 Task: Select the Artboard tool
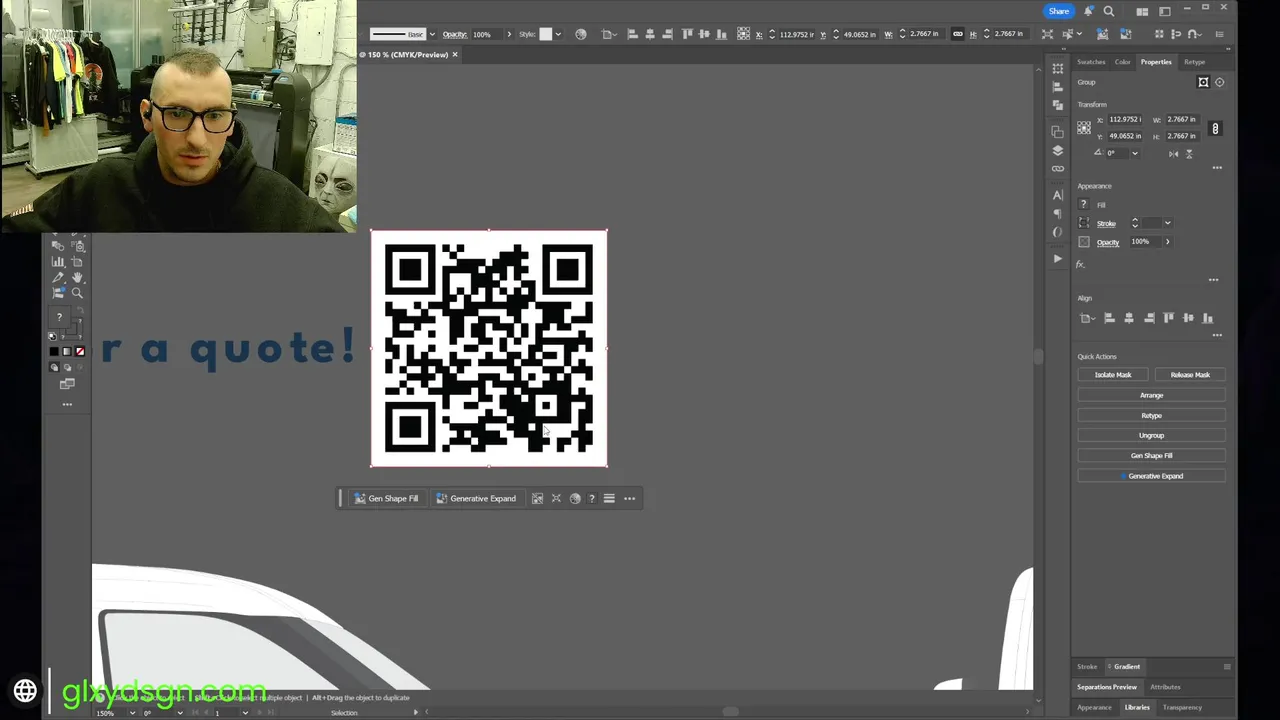click(x=77, y=261)
